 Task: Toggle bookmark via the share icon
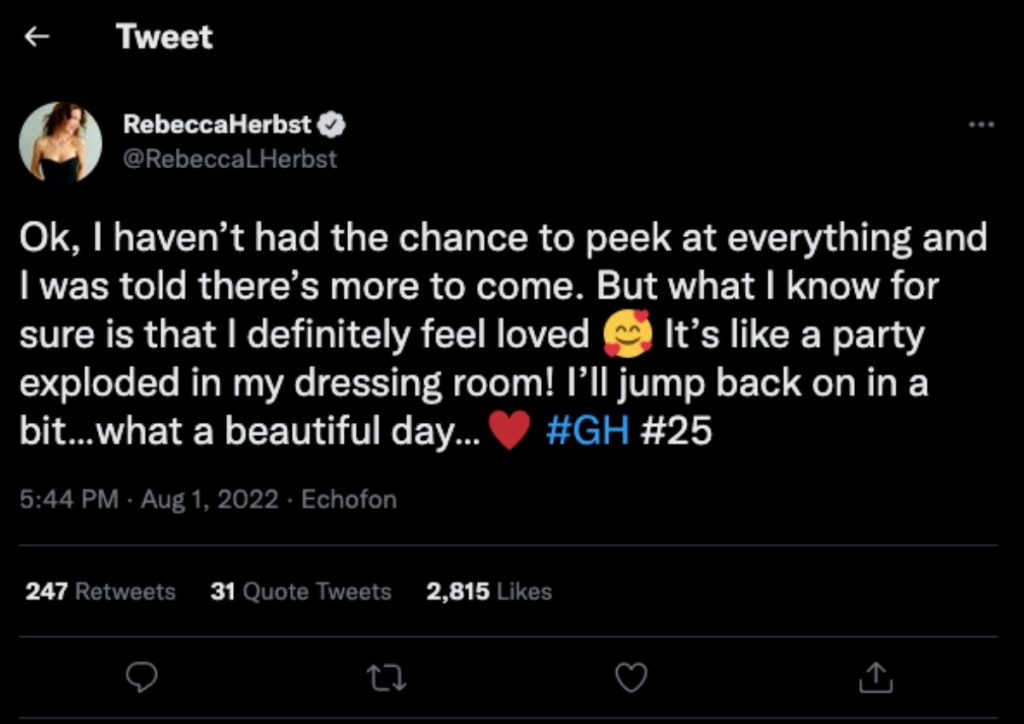point(875,677)
